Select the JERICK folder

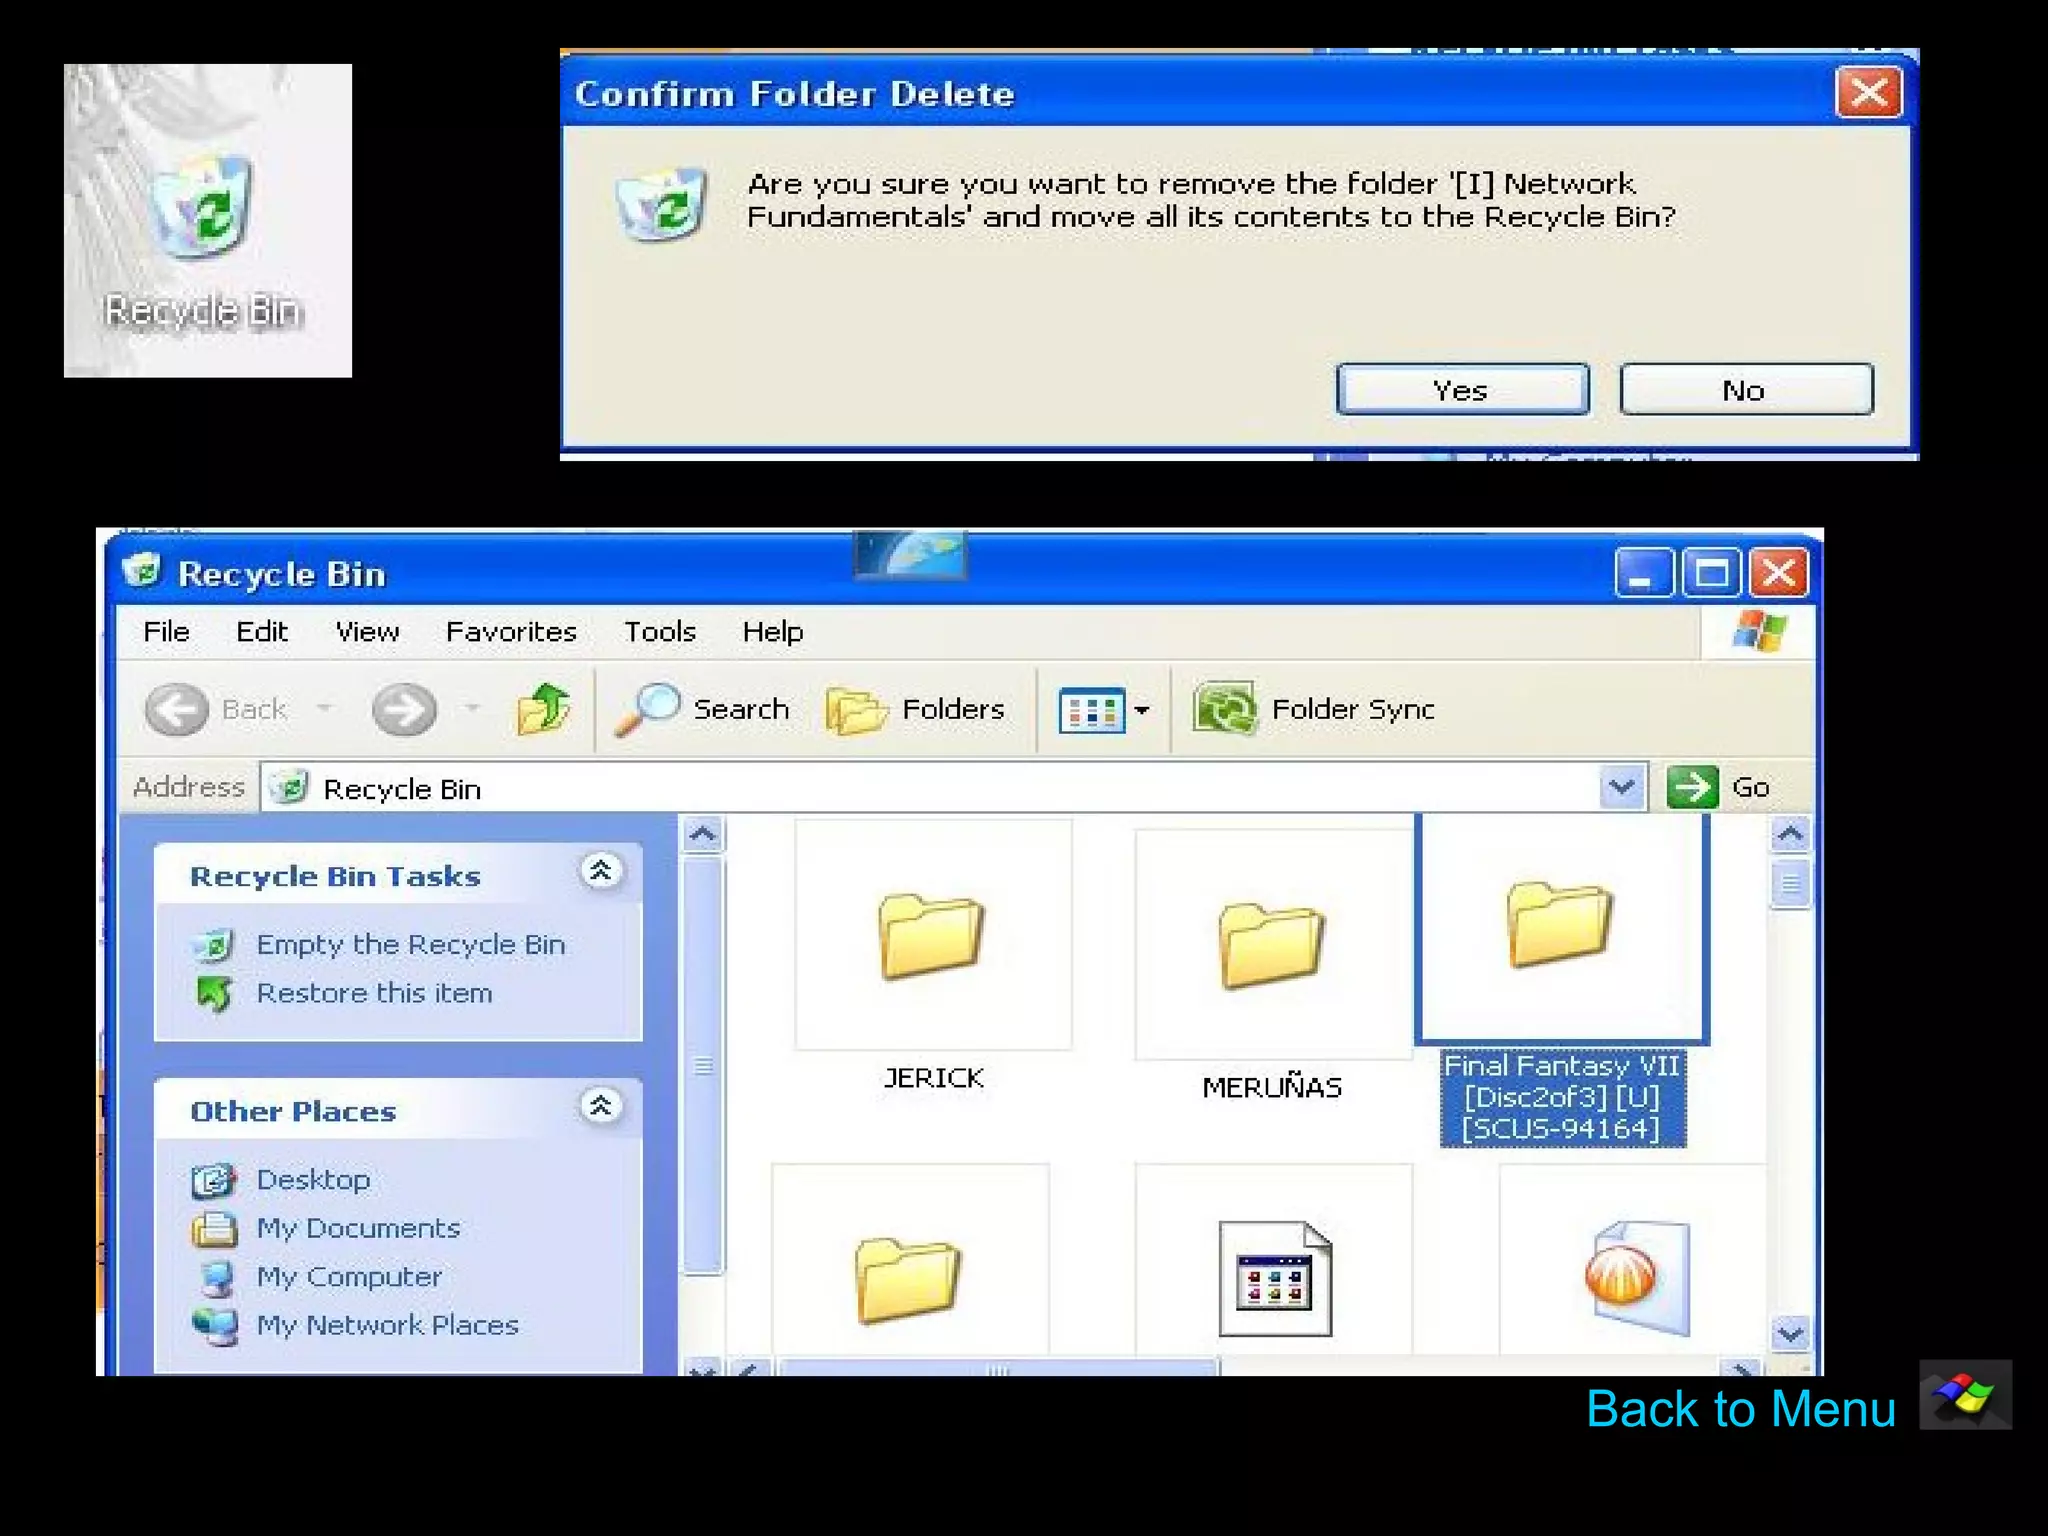click(932, 937)
